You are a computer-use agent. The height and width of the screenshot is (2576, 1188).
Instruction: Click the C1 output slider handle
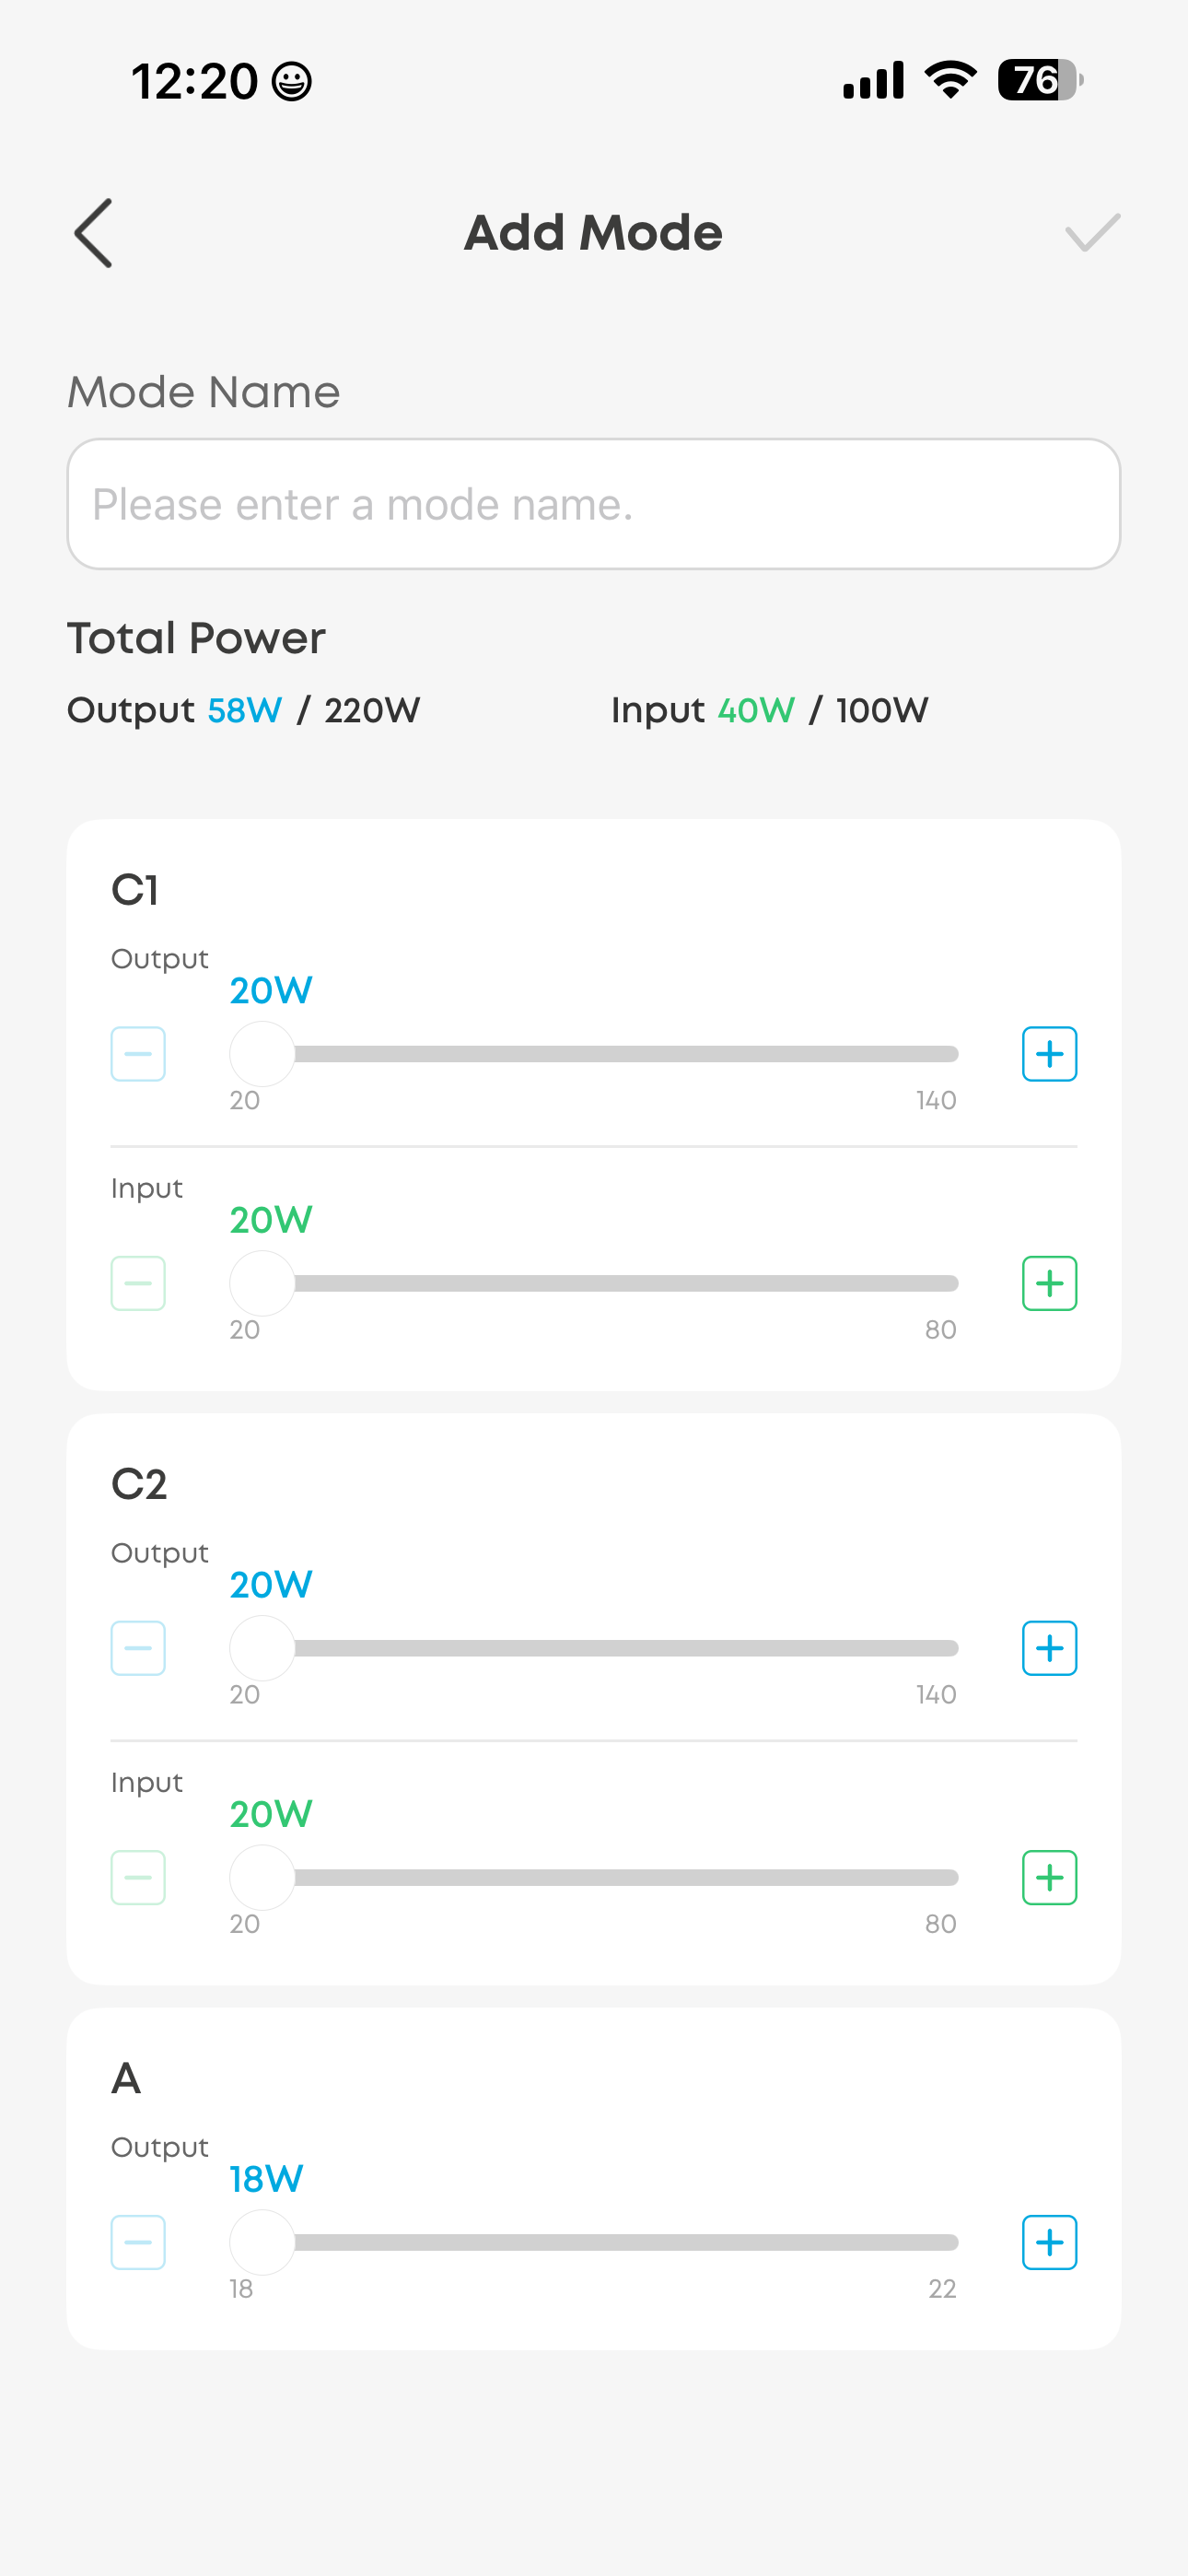coord(262,1054)
